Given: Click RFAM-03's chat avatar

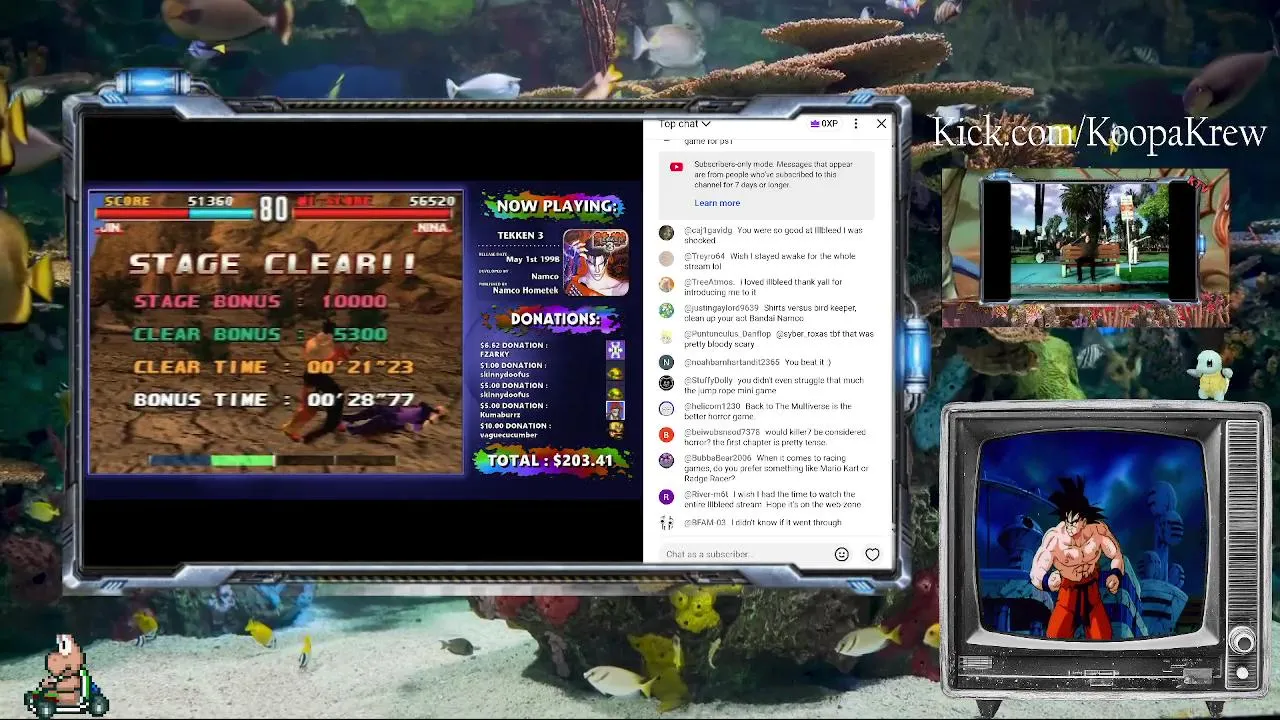Looking at the screenshot, I should tap(666, 522).
